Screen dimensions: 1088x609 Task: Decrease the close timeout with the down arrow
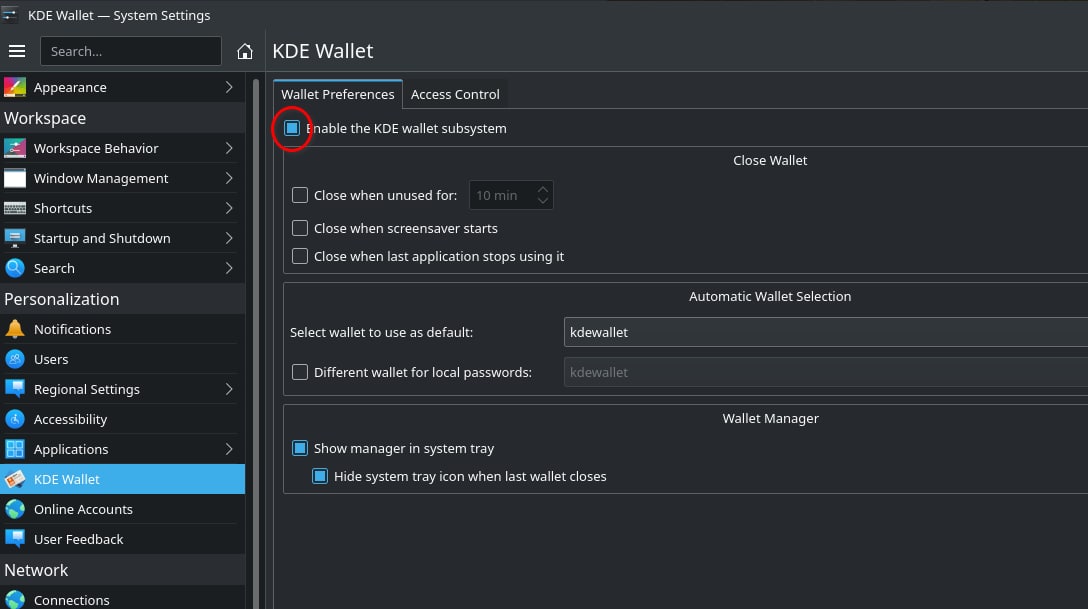pos(543,201)
